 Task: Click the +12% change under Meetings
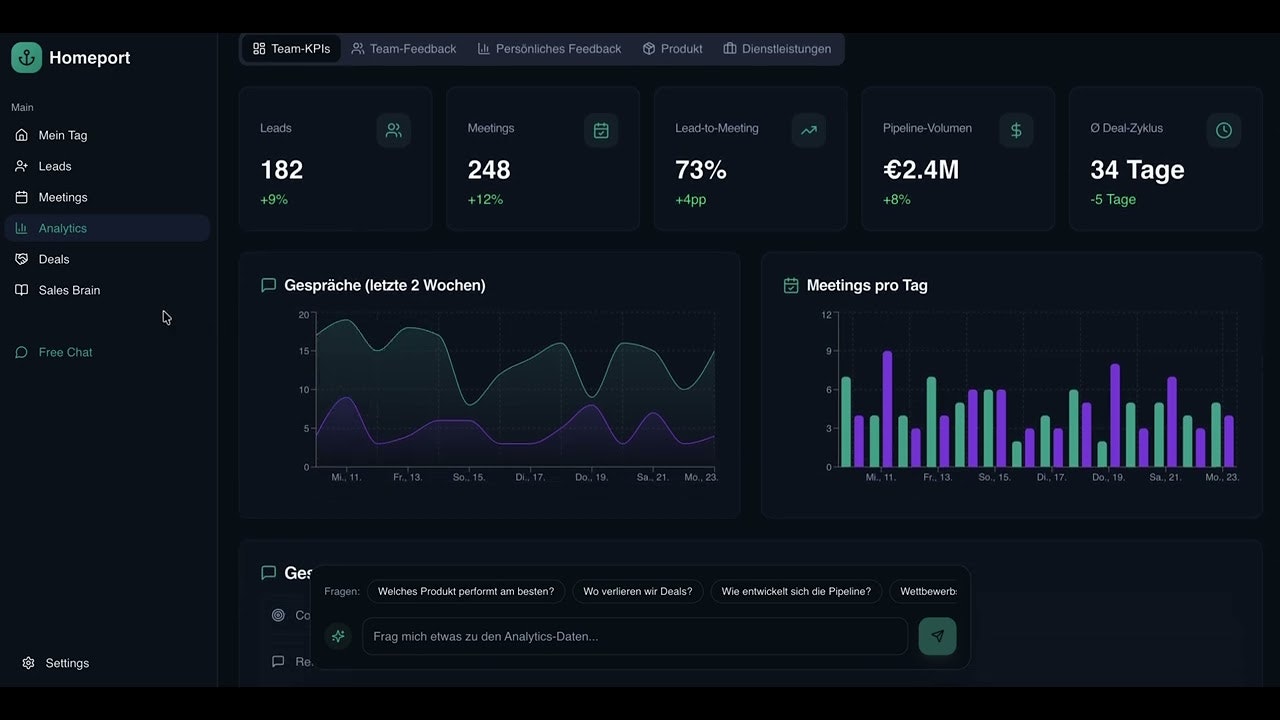(x=485, y=199)
